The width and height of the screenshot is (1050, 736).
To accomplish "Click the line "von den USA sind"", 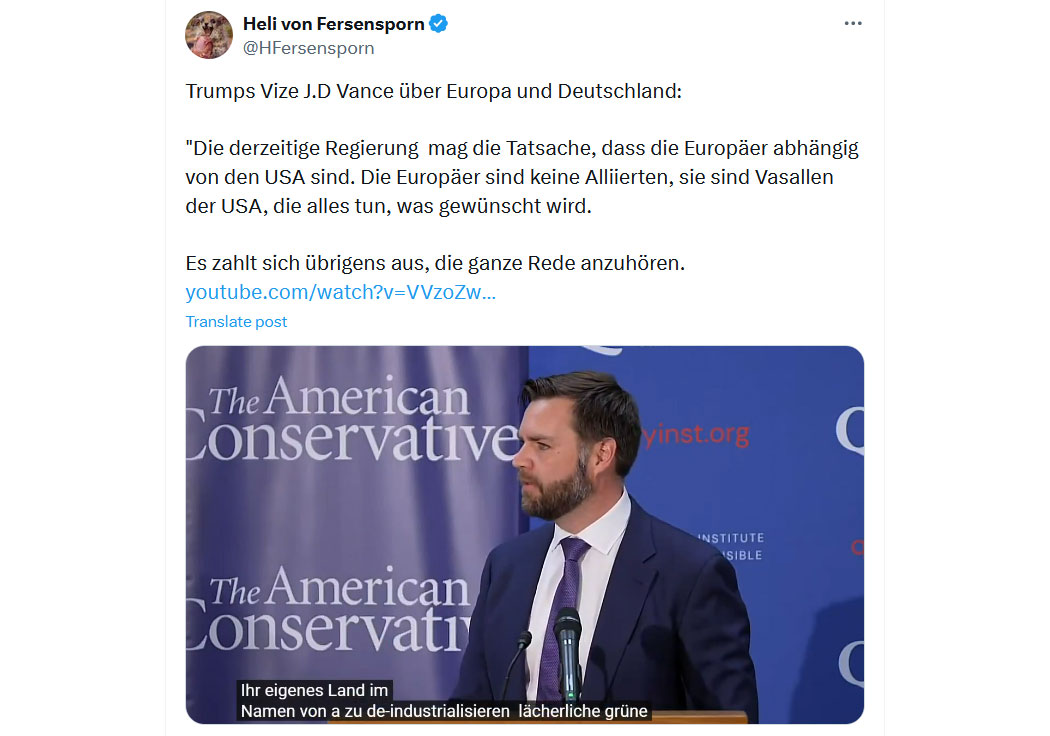I will pos(510,177).
